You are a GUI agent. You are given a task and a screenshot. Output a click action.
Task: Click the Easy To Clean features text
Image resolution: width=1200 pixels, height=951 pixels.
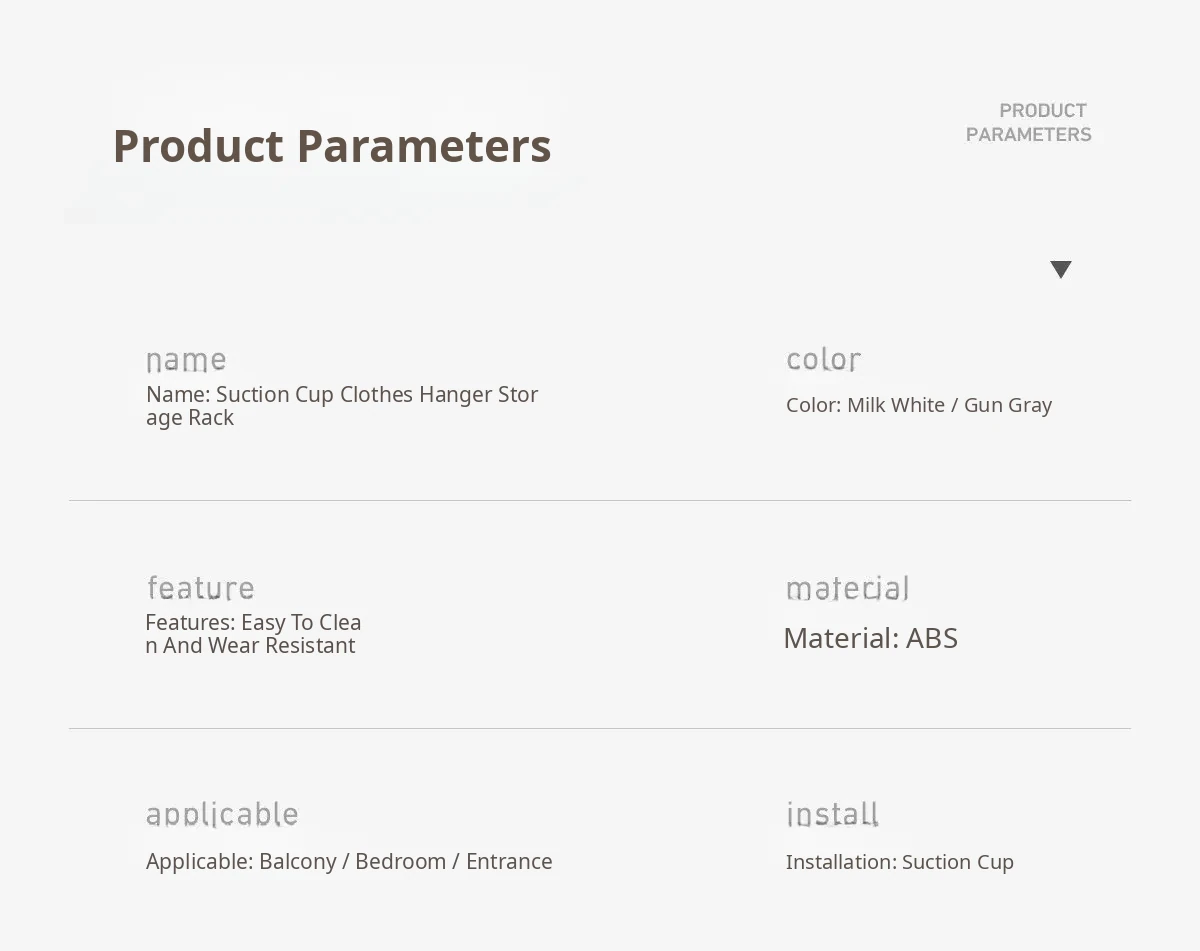click(x=253, y=634)
